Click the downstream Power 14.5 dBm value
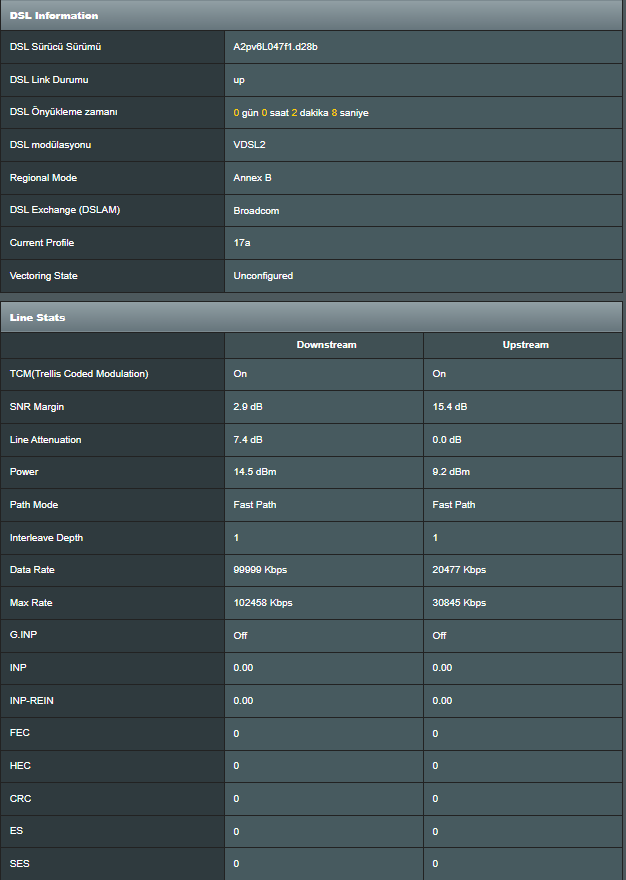This screenshot has height=880, width=626. point(254,471)
